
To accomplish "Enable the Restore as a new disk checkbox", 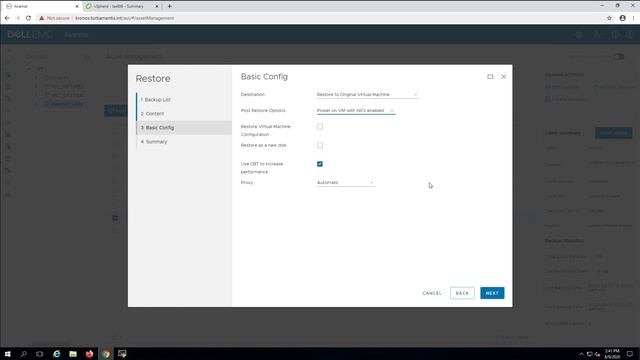I will 320,145.
